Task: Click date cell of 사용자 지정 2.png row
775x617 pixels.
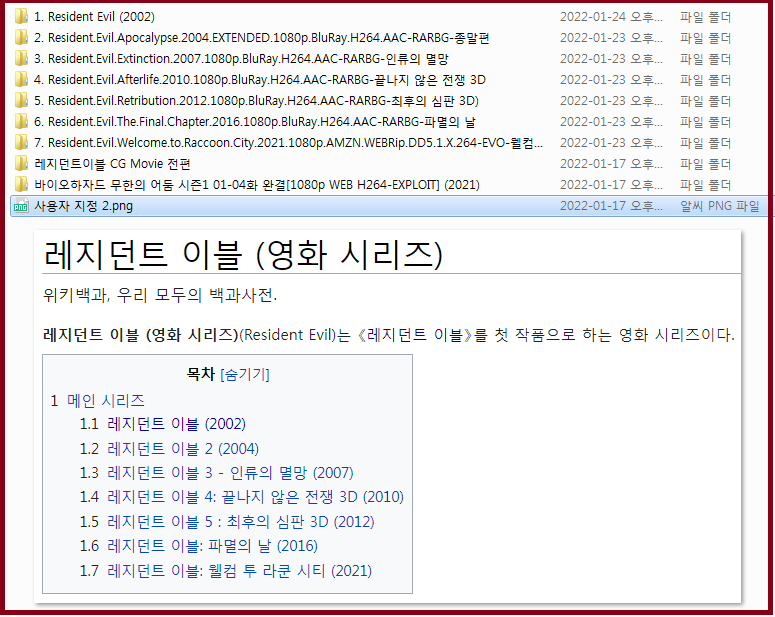Action: click(611, 206)
